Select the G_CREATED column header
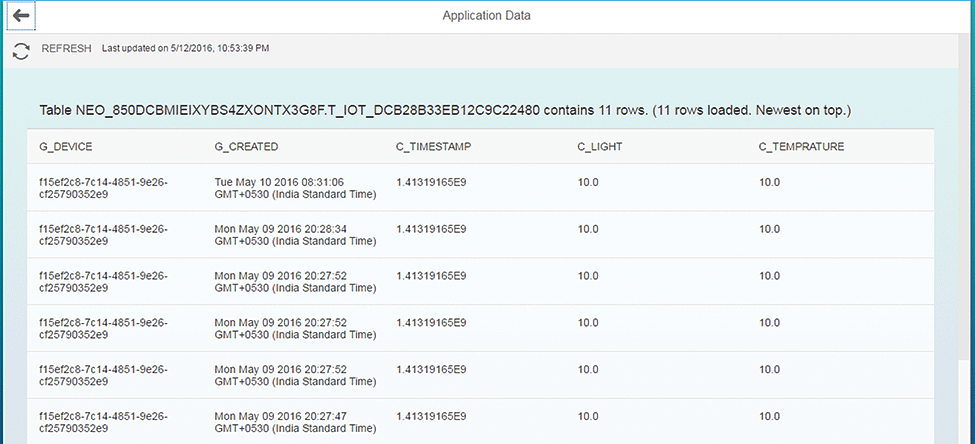The image size is (975, 444). tap(246, 147)
